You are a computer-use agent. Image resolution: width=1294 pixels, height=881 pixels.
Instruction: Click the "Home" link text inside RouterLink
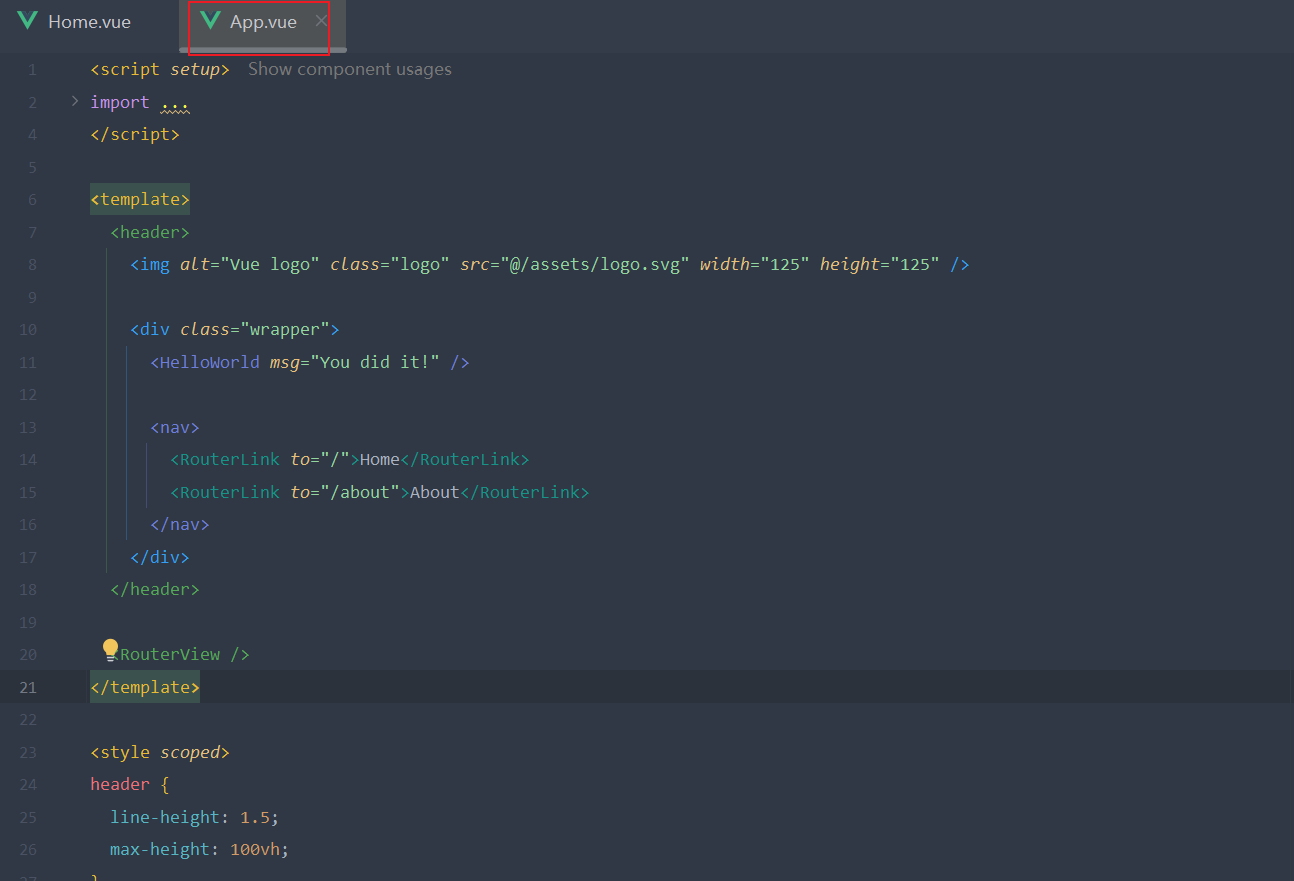click(380, 459)
